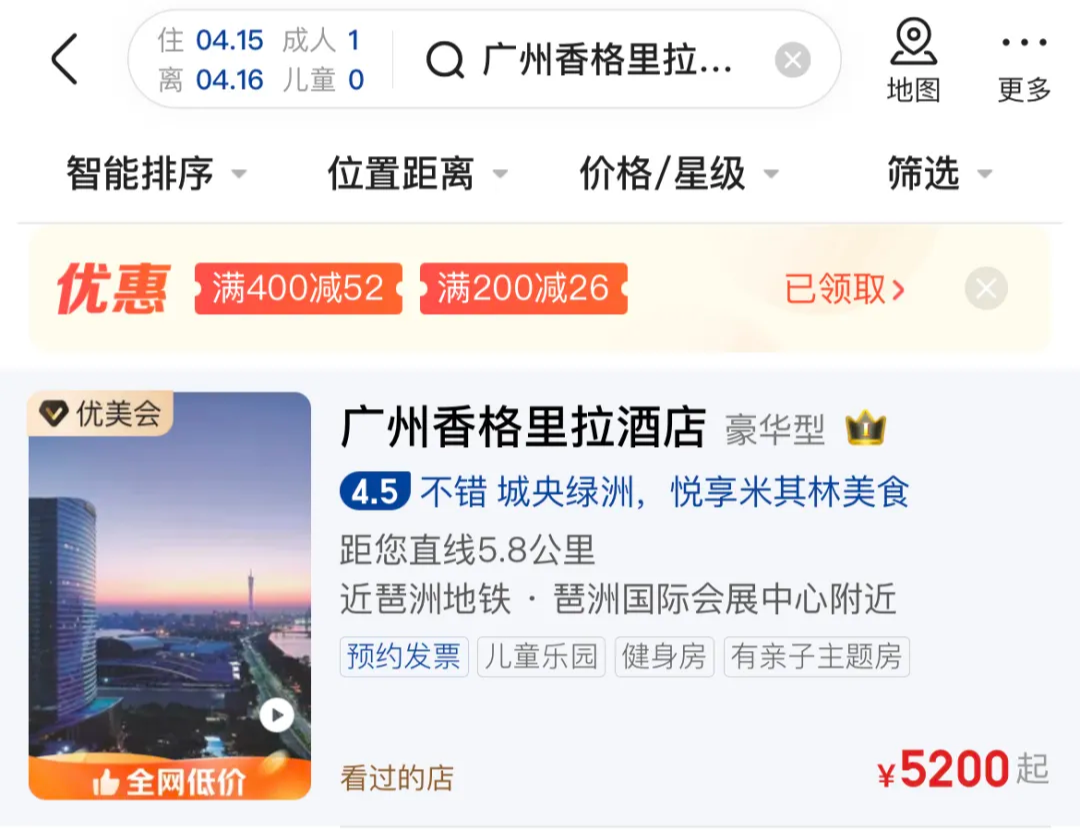Change the check-in date 04.15
Screen dimensions: 1080x830
pyautogui.click(x=229, y=40)
